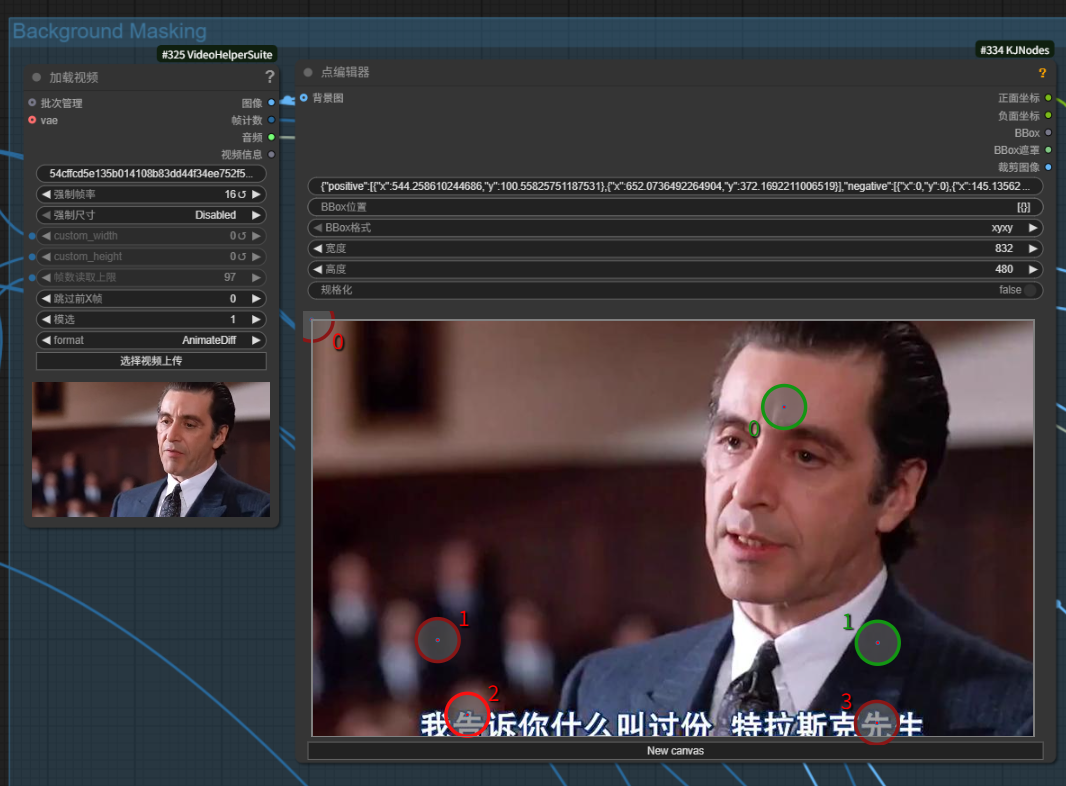Click the BBox位置 field
The image size is (1066, 786).
pos(675,207)
